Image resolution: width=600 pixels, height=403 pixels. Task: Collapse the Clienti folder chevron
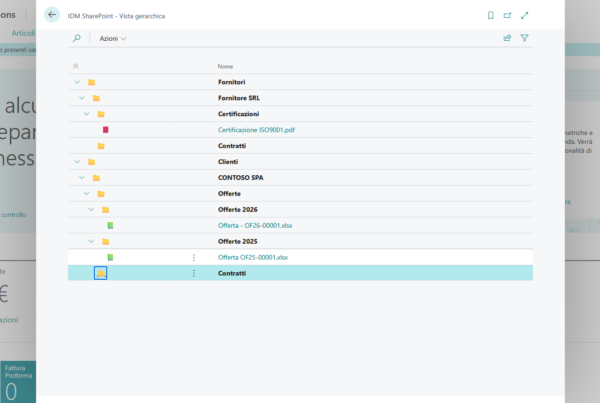[x=77, y=162]
